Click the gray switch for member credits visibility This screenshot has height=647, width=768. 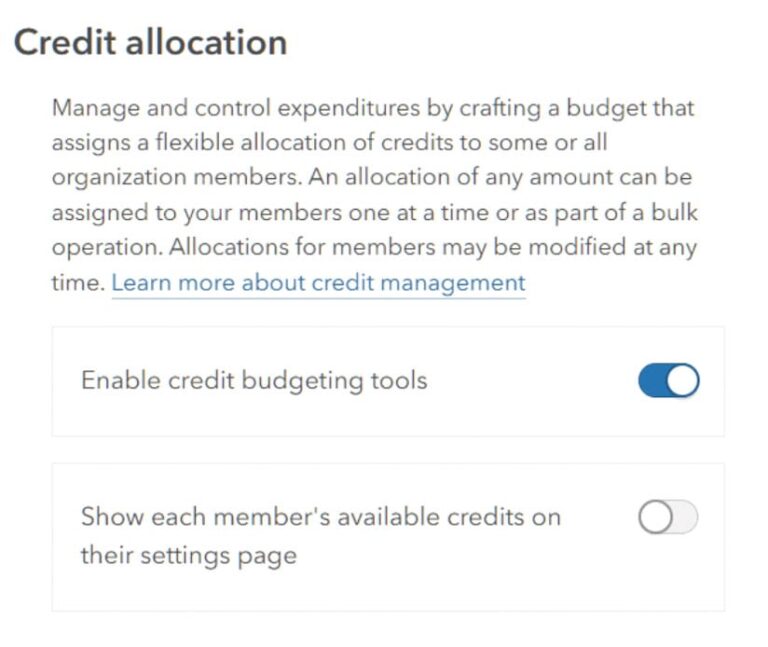668,517
